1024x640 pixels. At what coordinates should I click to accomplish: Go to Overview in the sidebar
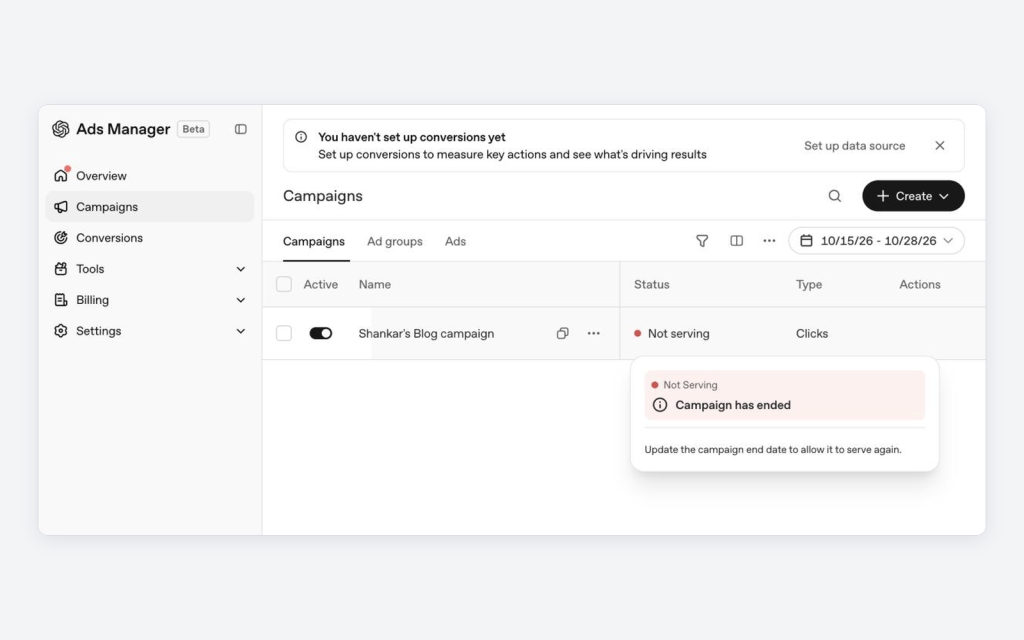click(x=150, y=175)
